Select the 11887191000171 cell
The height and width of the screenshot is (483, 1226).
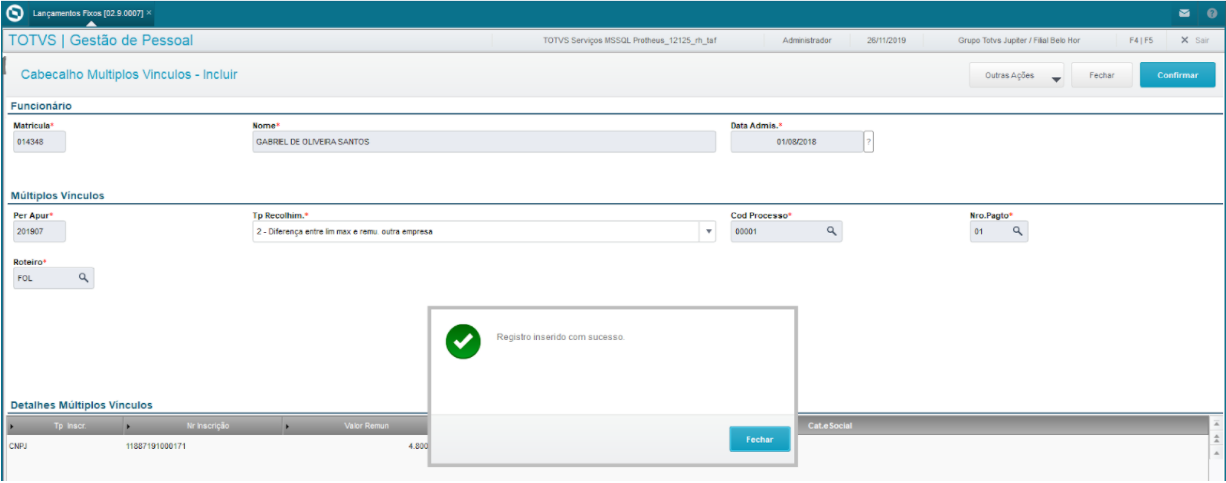[x=156, y=446]
